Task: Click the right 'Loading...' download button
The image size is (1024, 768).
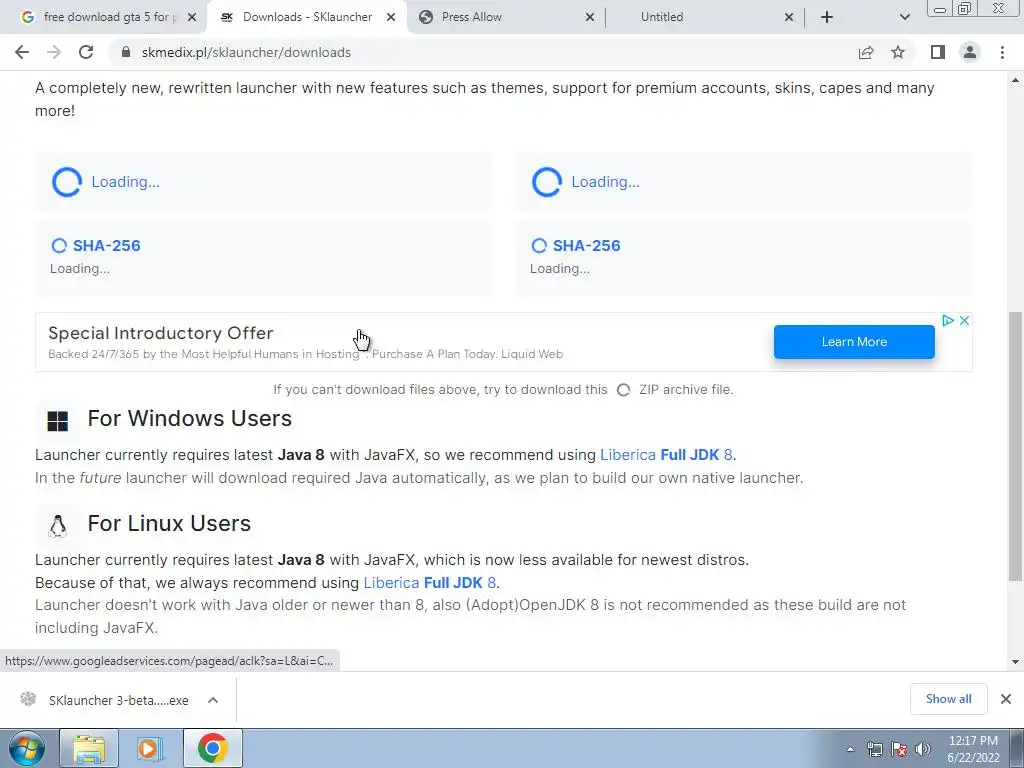Action: point(743,182)
